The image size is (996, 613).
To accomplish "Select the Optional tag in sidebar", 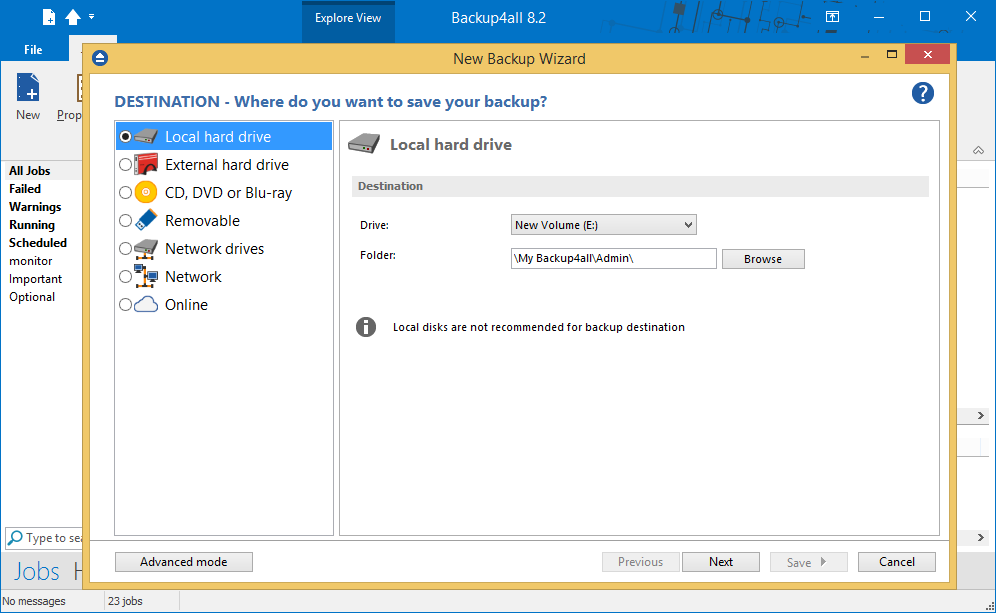I will [32, 297].
